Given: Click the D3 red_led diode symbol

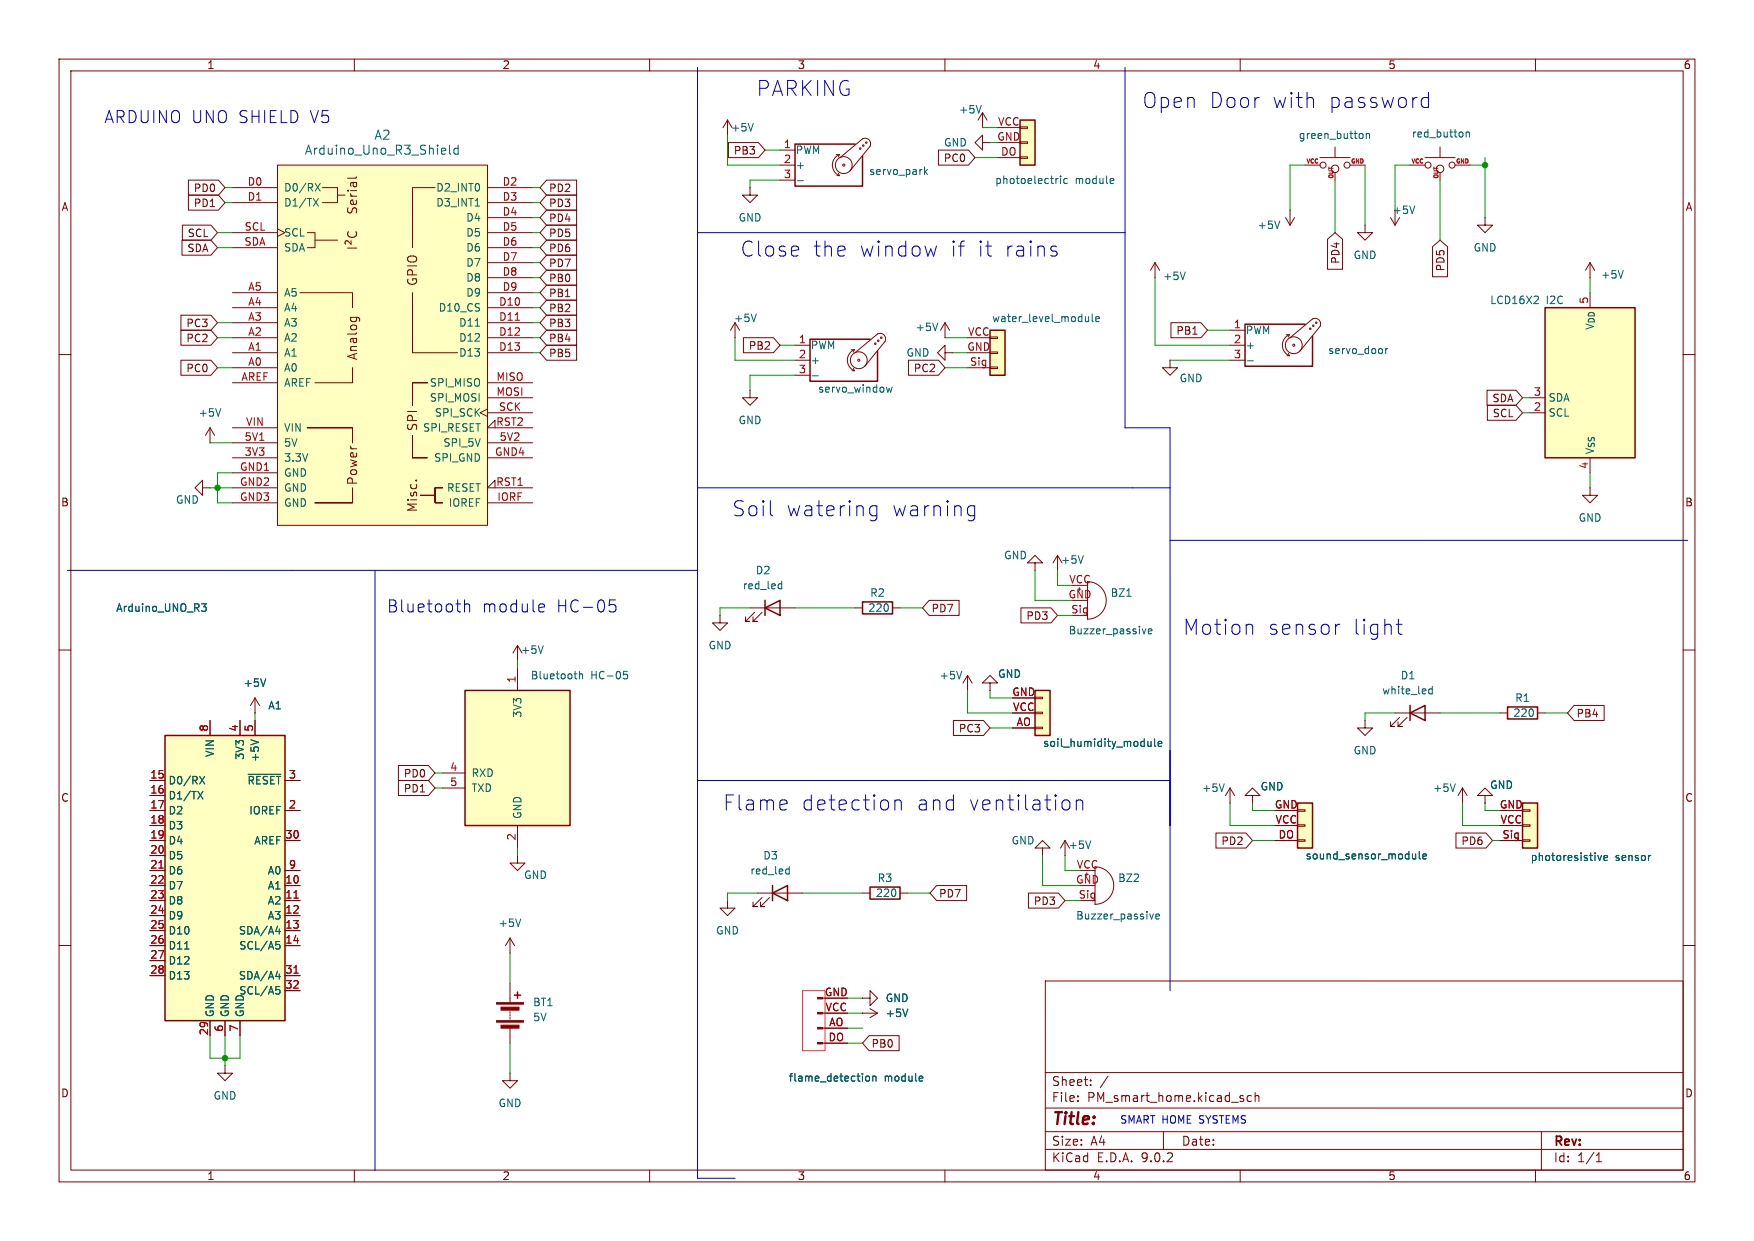Looking at the screenshot, I should coord(779,893).
